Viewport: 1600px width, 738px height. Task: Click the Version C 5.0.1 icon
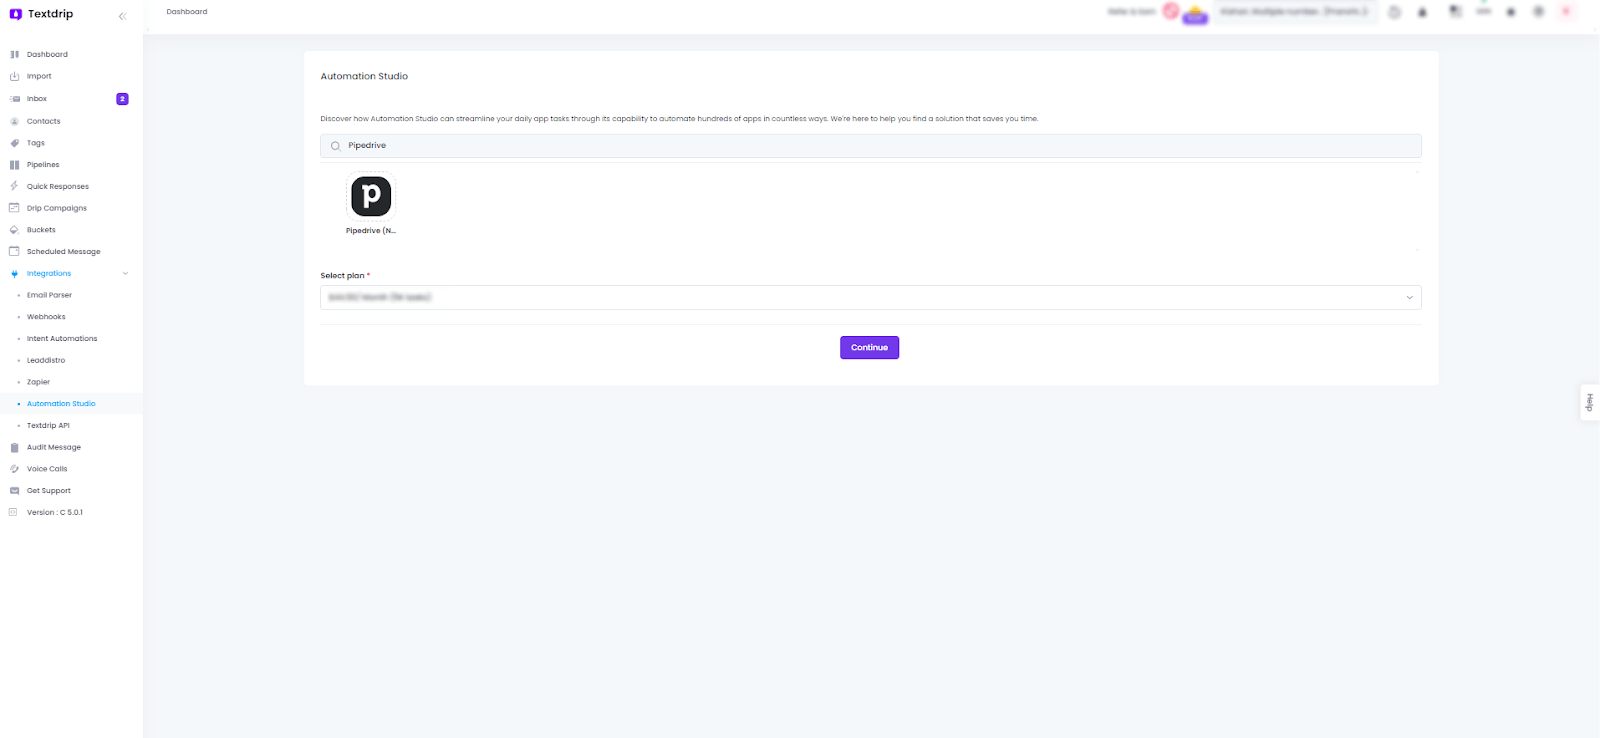pyautogui.click(x=14, y=512)
